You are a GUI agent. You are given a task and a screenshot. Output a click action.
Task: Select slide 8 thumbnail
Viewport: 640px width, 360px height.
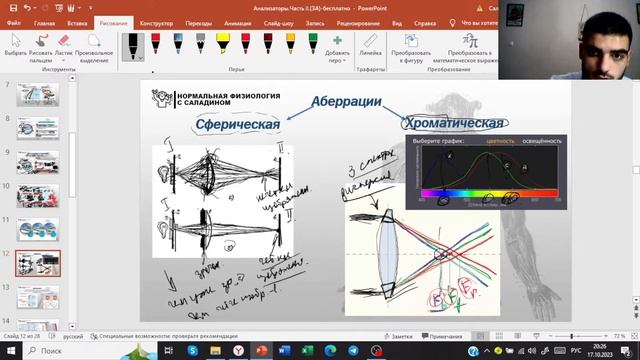38,129
